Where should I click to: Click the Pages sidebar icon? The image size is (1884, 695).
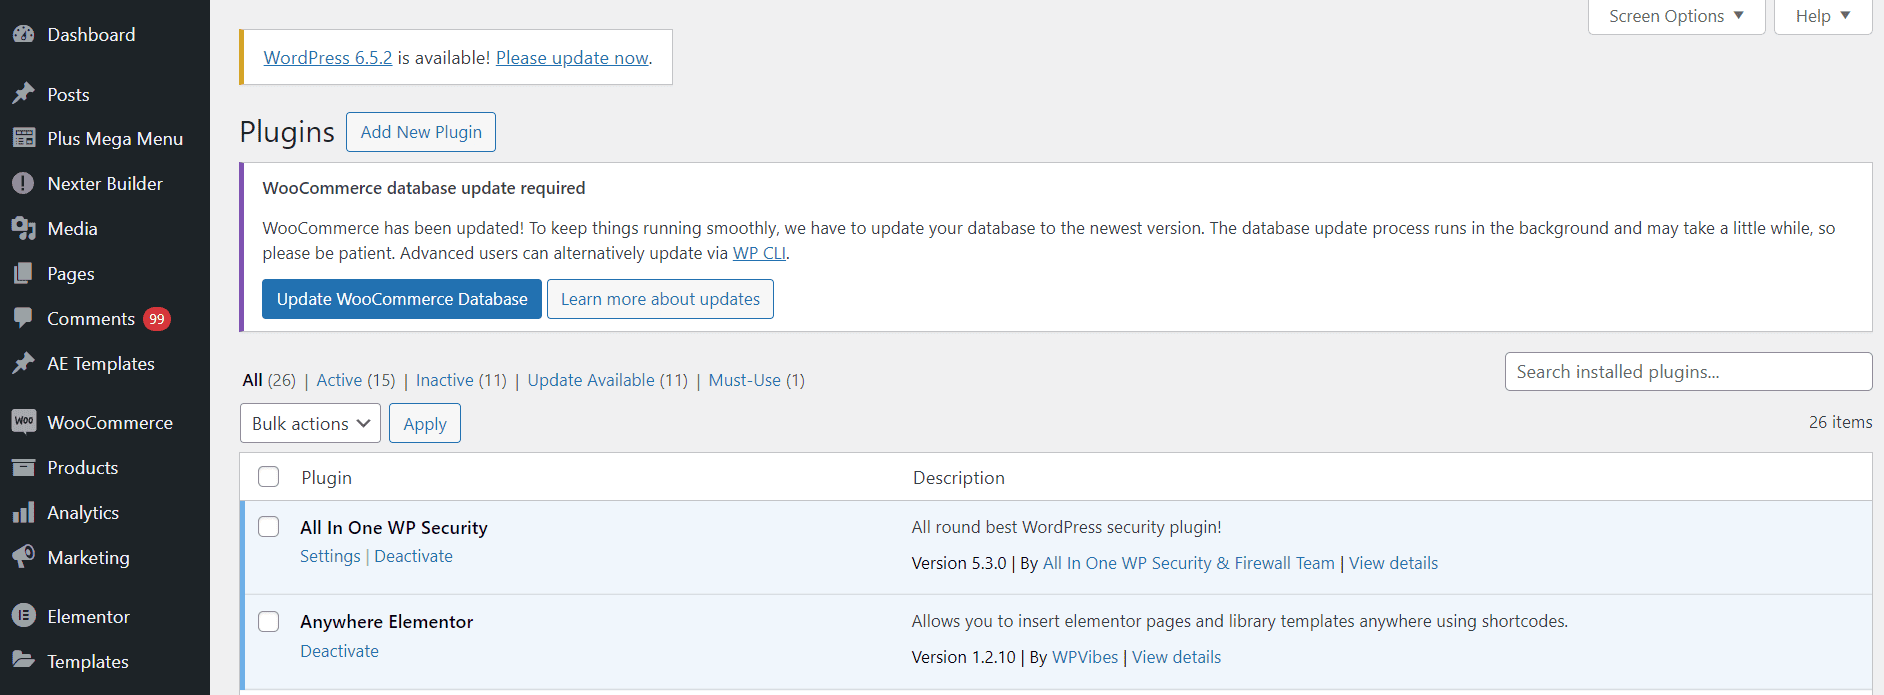(24, 273)
